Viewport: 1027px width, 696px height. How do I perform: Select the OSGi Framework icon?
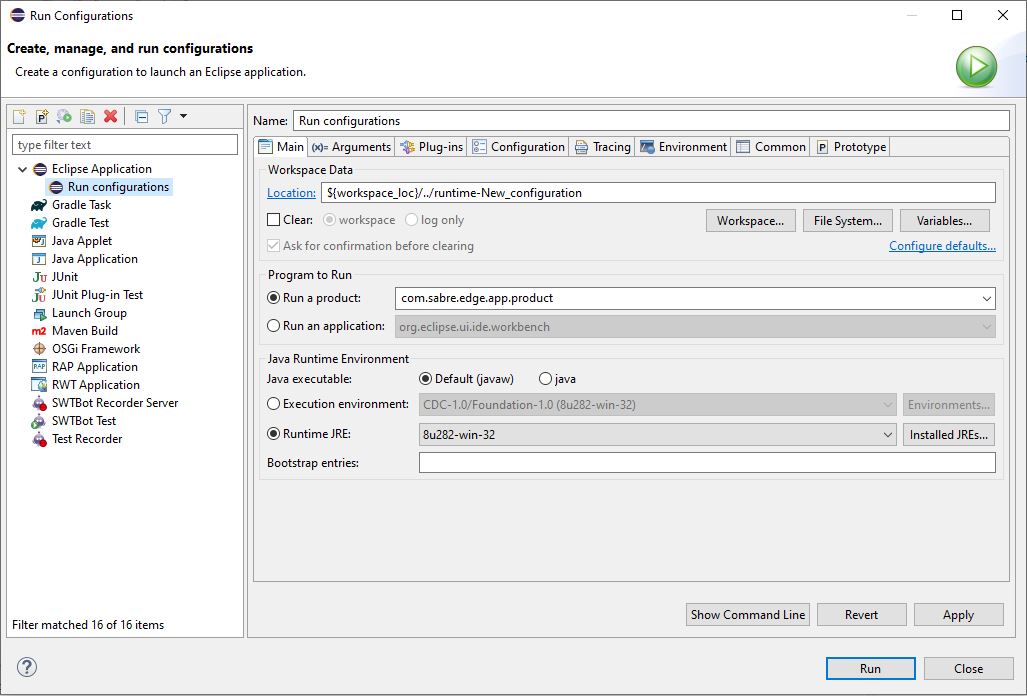coord(39,349)
